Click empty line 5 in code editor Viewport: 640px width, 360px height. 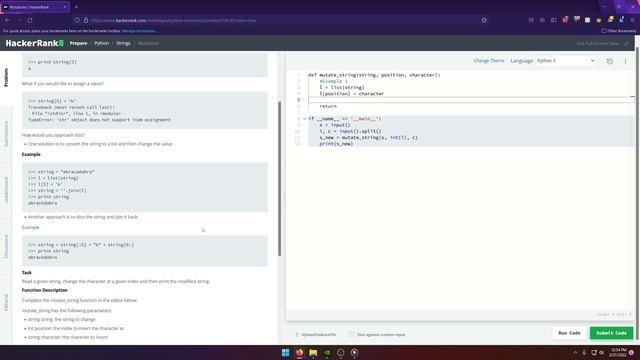471,100
